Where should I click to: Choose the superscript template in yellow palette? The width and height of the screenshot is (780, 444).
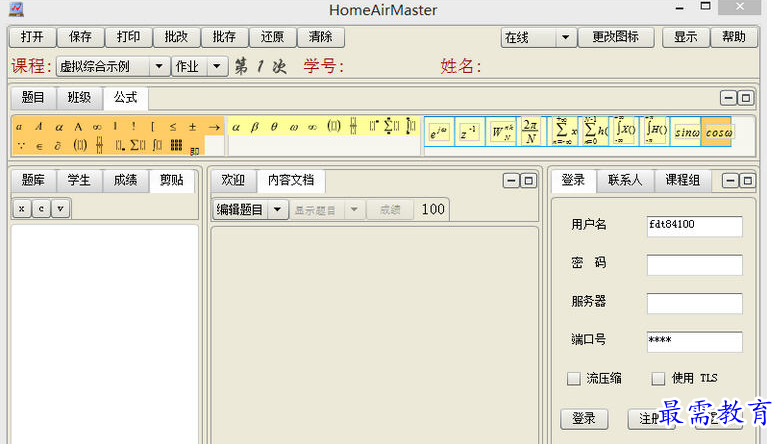(x=374, y=126)
